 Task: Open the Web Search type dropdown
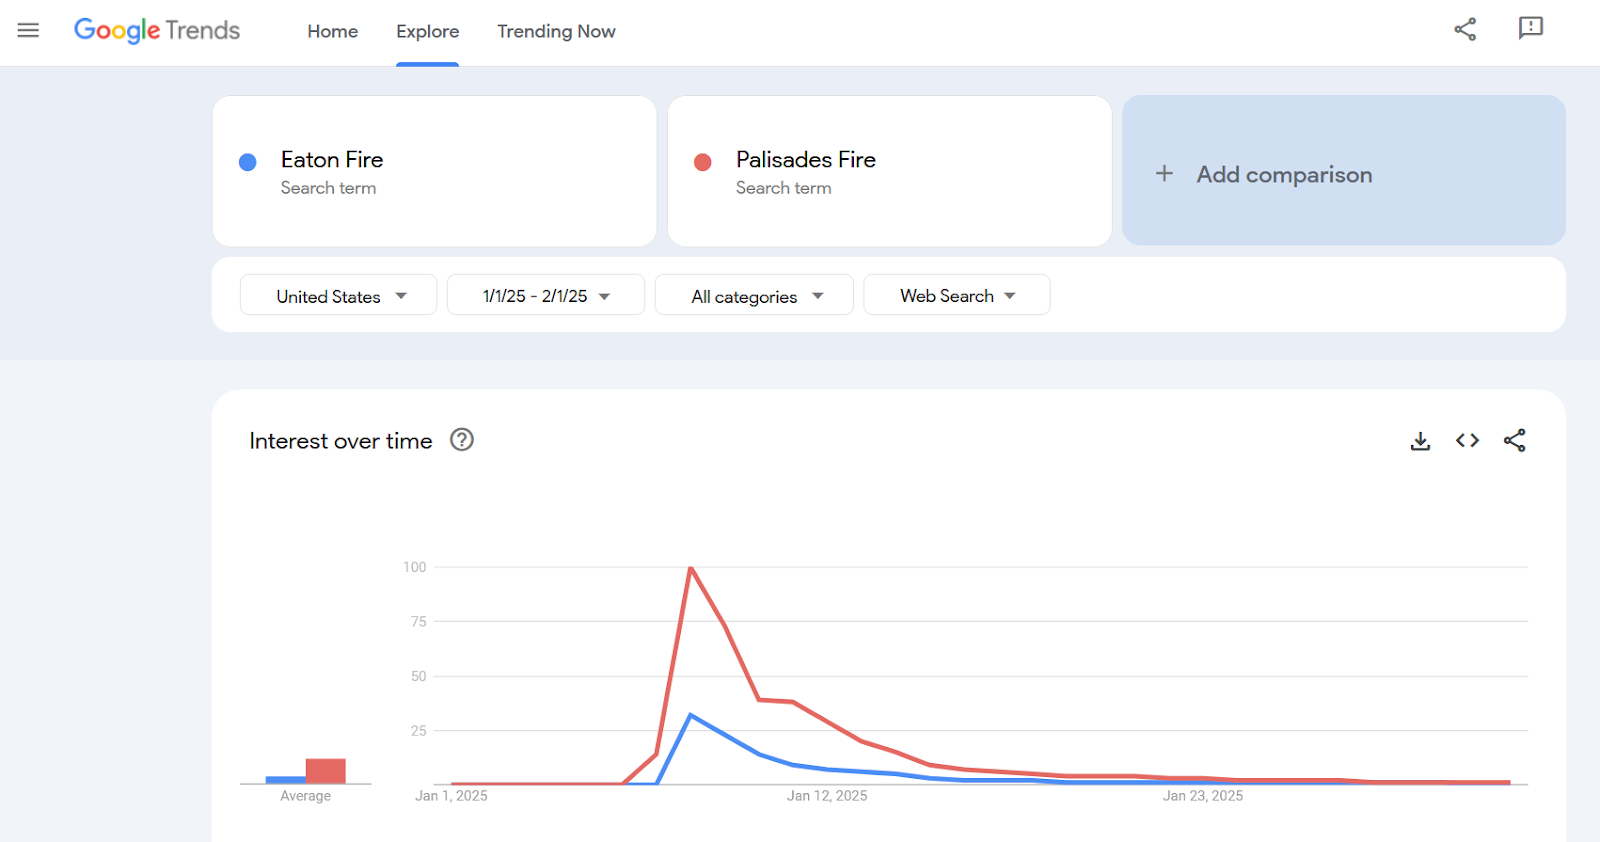click(957, 295)
